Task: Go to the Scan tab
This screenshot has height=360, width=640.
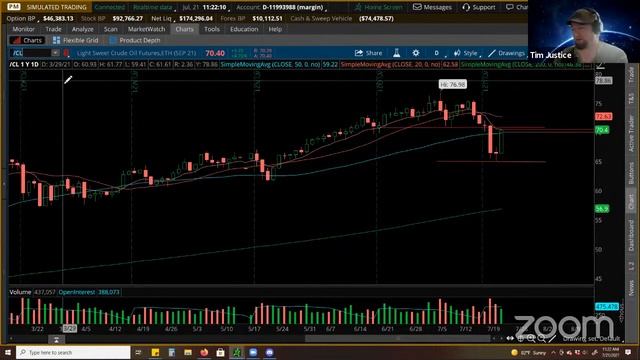Action: click(110, 29)
